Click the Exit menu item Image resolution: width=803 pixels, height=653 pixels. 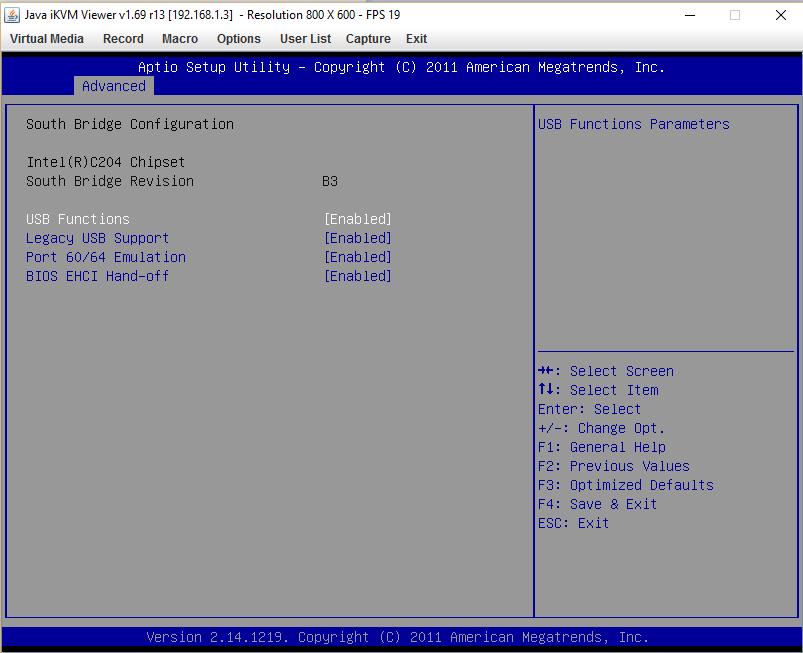pyautogui.click(x=416, y=39)
